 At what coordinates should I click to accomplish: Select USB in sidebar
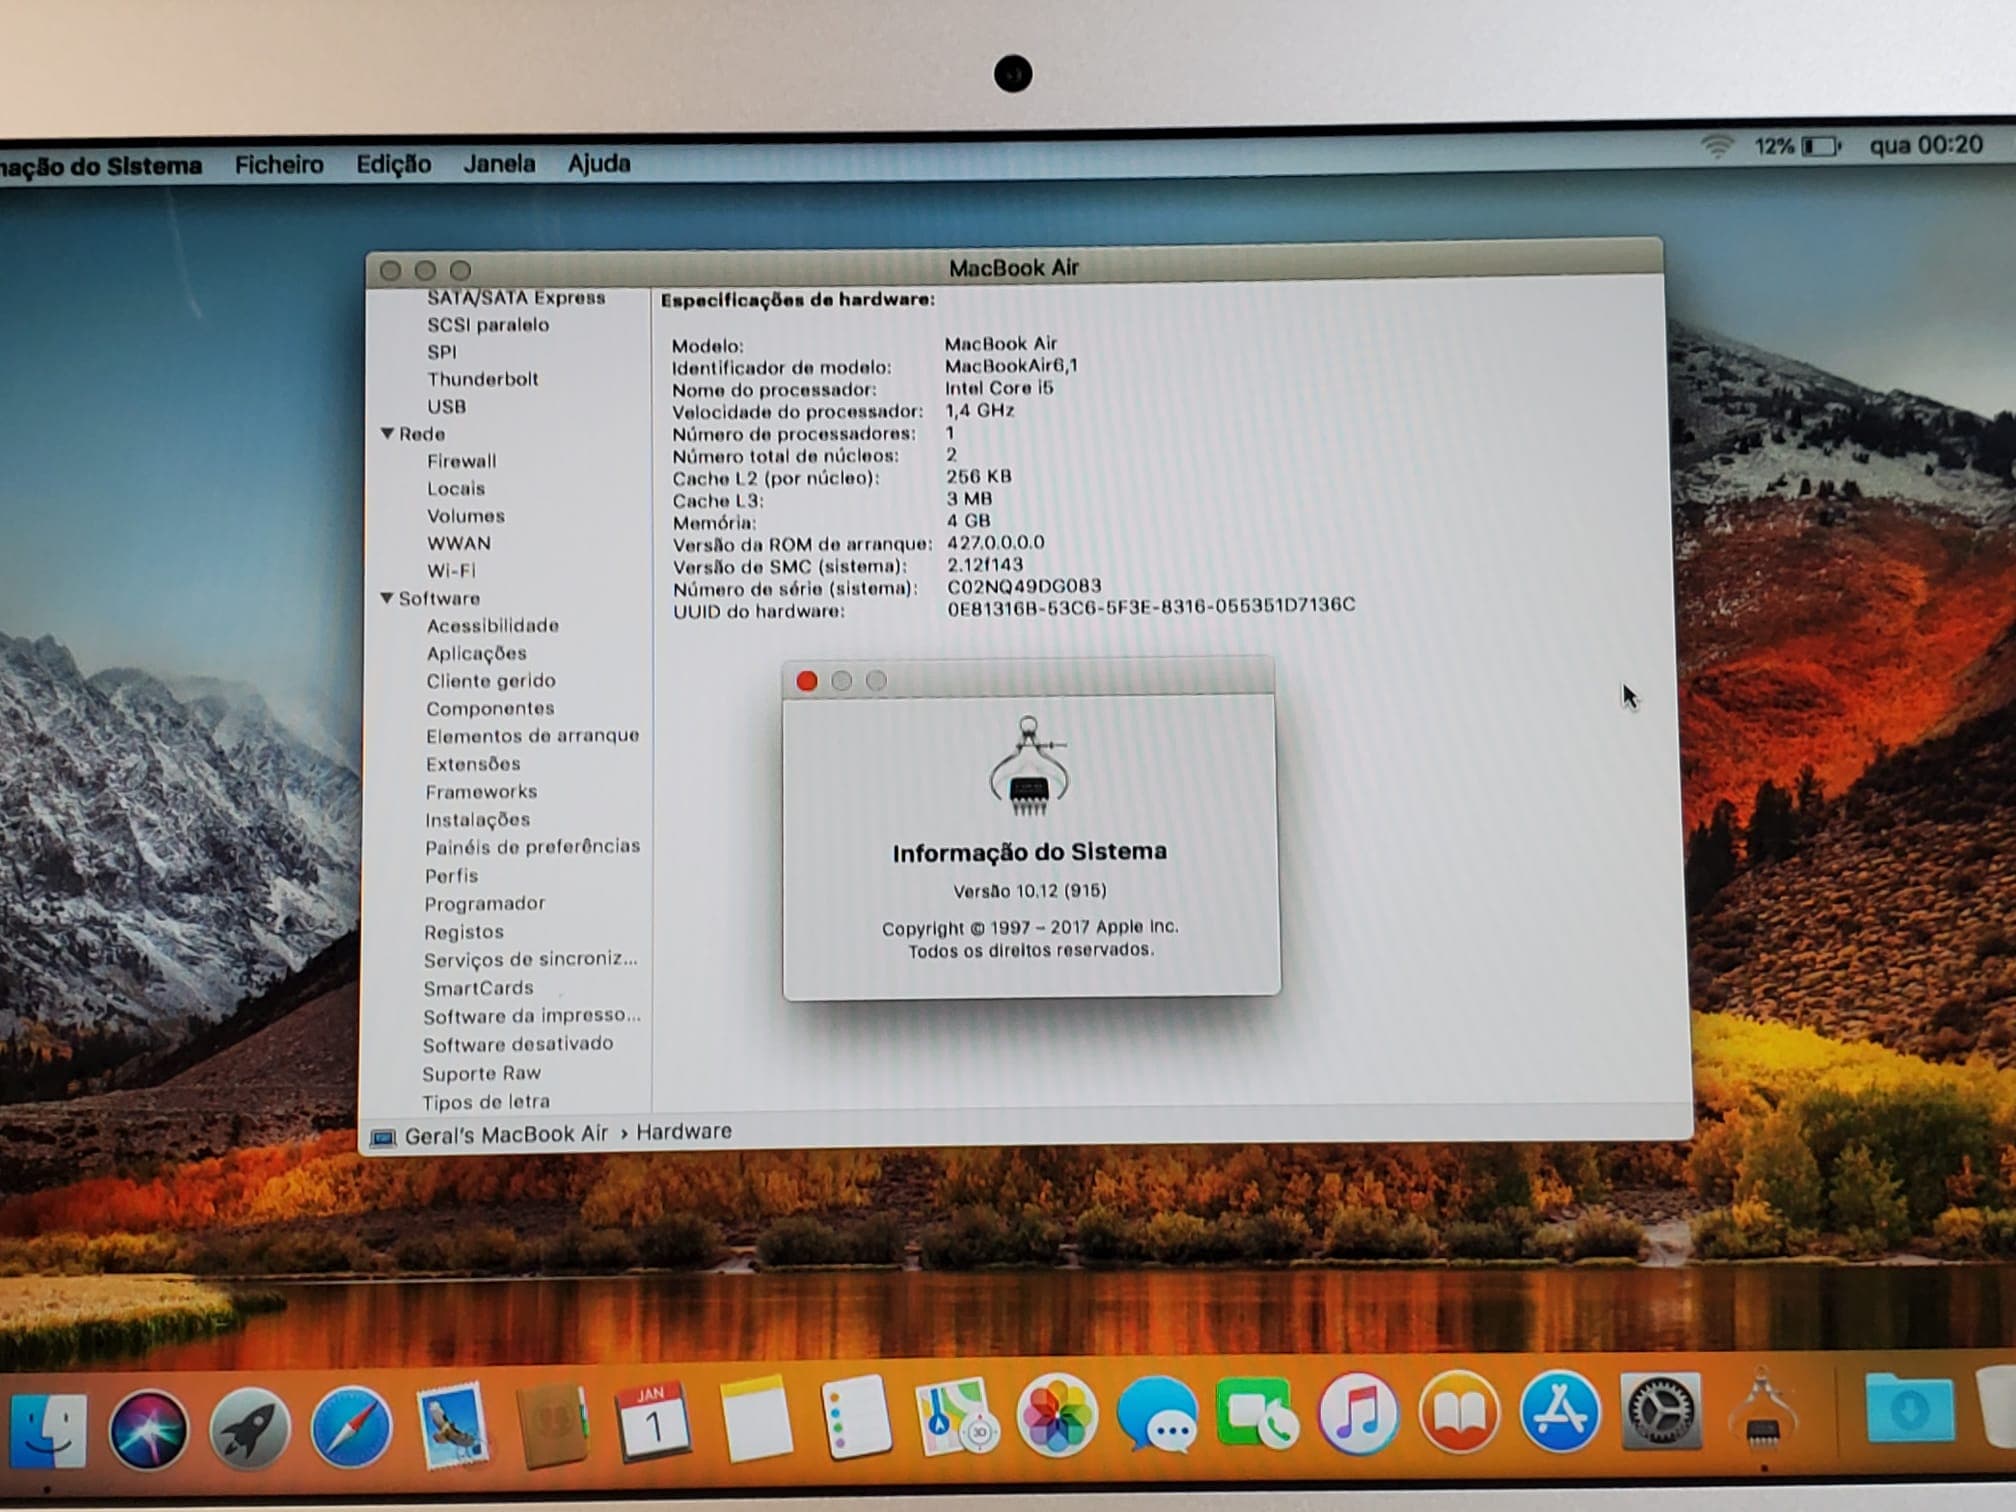(x=446, y=407)
